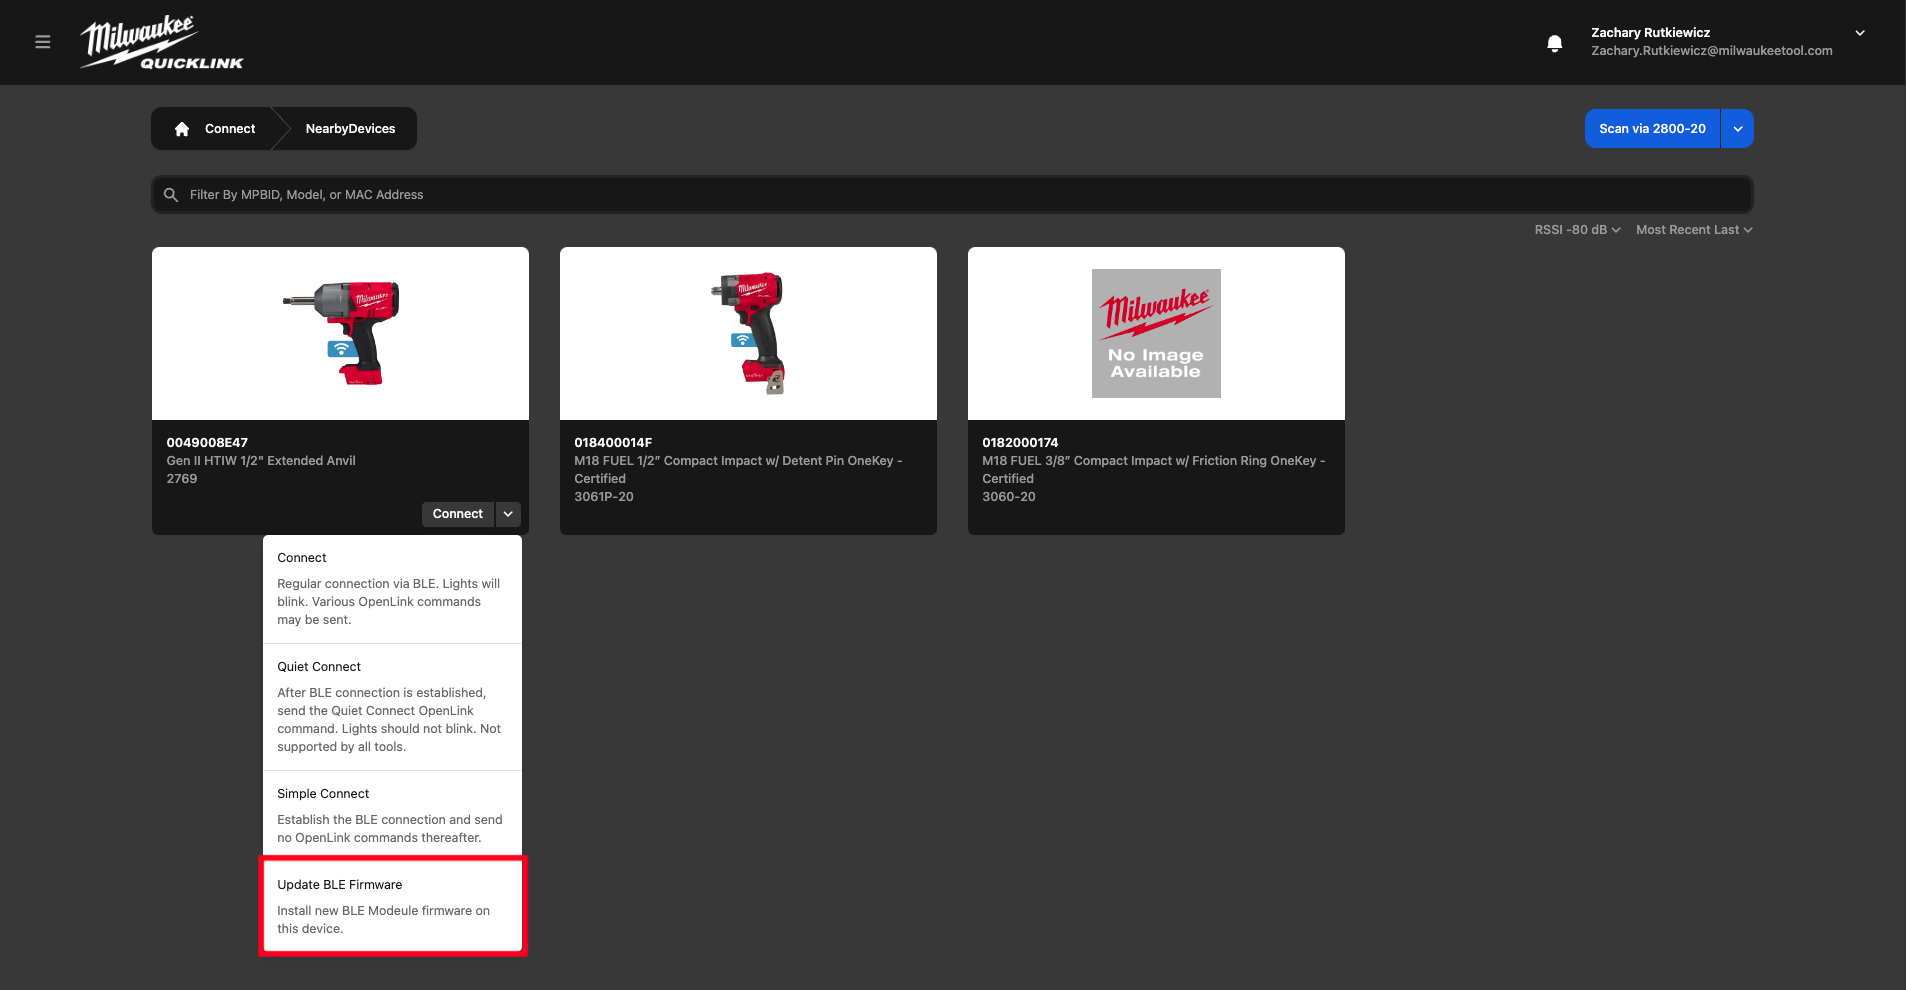Image resolution: width=1906 pixels, height=990 pixels.
Task: Click the search magnifier icon
Action: pyautogui.click(x=171, y=195)
